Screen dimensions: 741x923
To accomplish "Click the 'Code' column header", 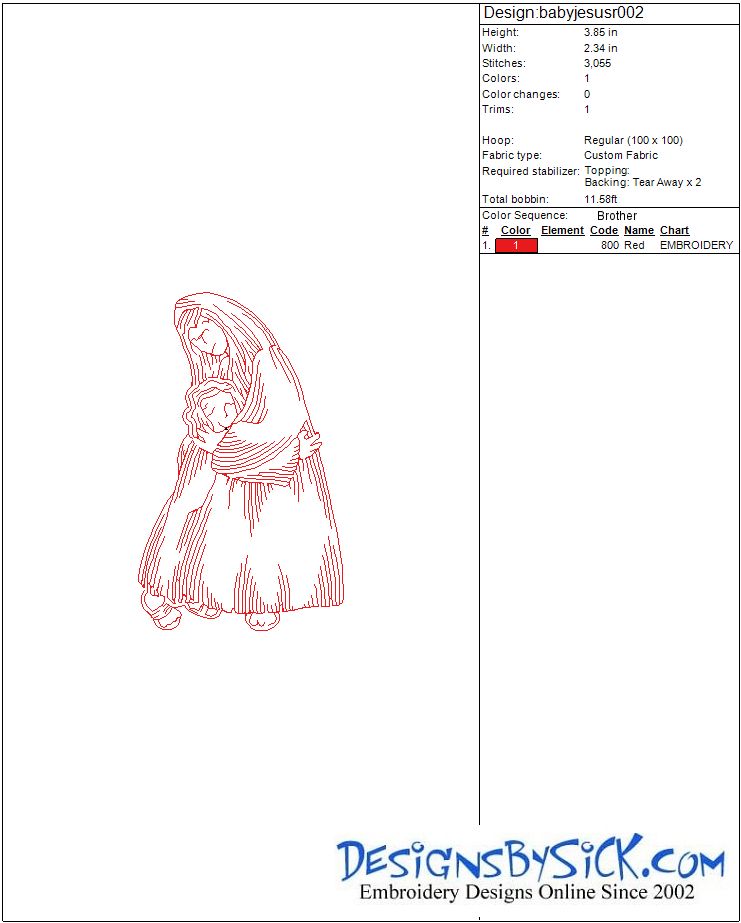I will [604, 230].
